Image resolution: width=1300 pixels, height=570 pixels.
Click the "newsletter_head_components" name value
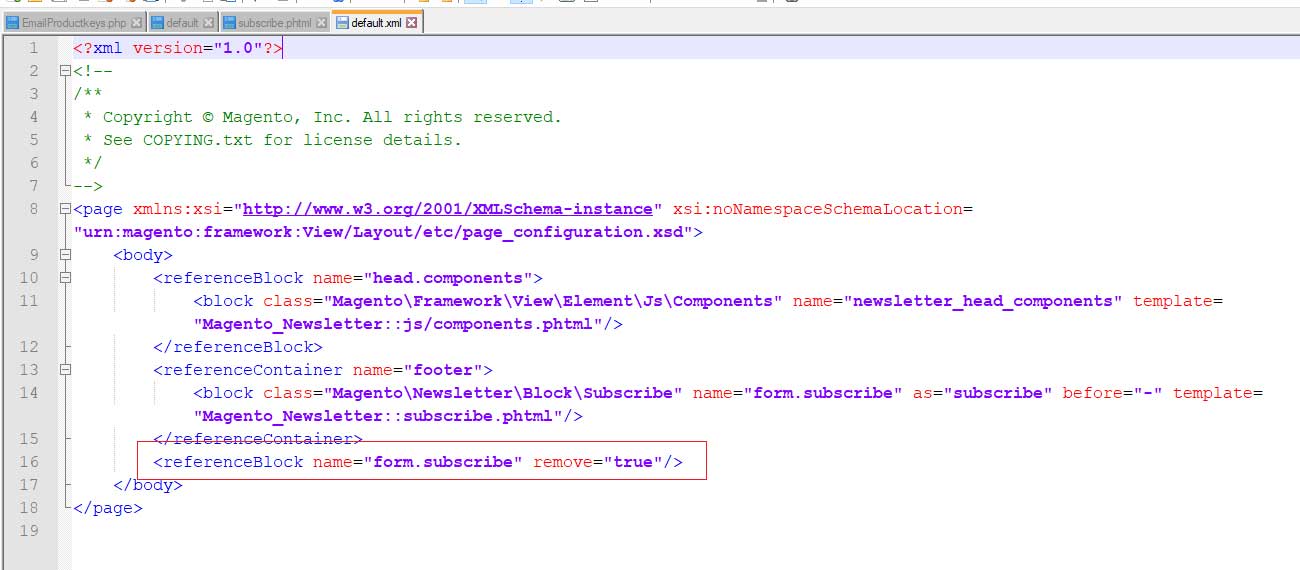tap(982, 301)
